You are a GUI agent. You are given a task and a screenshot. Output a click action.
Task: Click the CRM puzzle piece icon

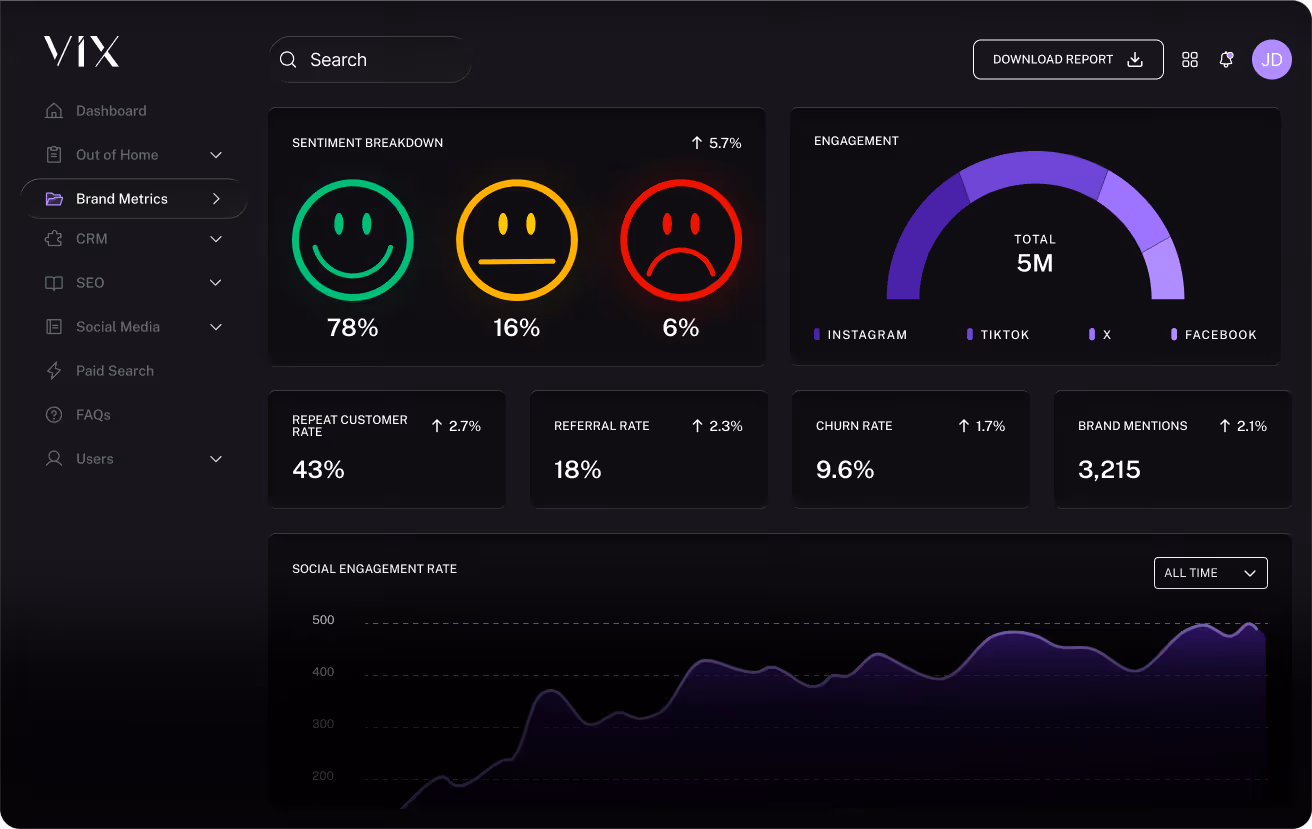(54, 239)
